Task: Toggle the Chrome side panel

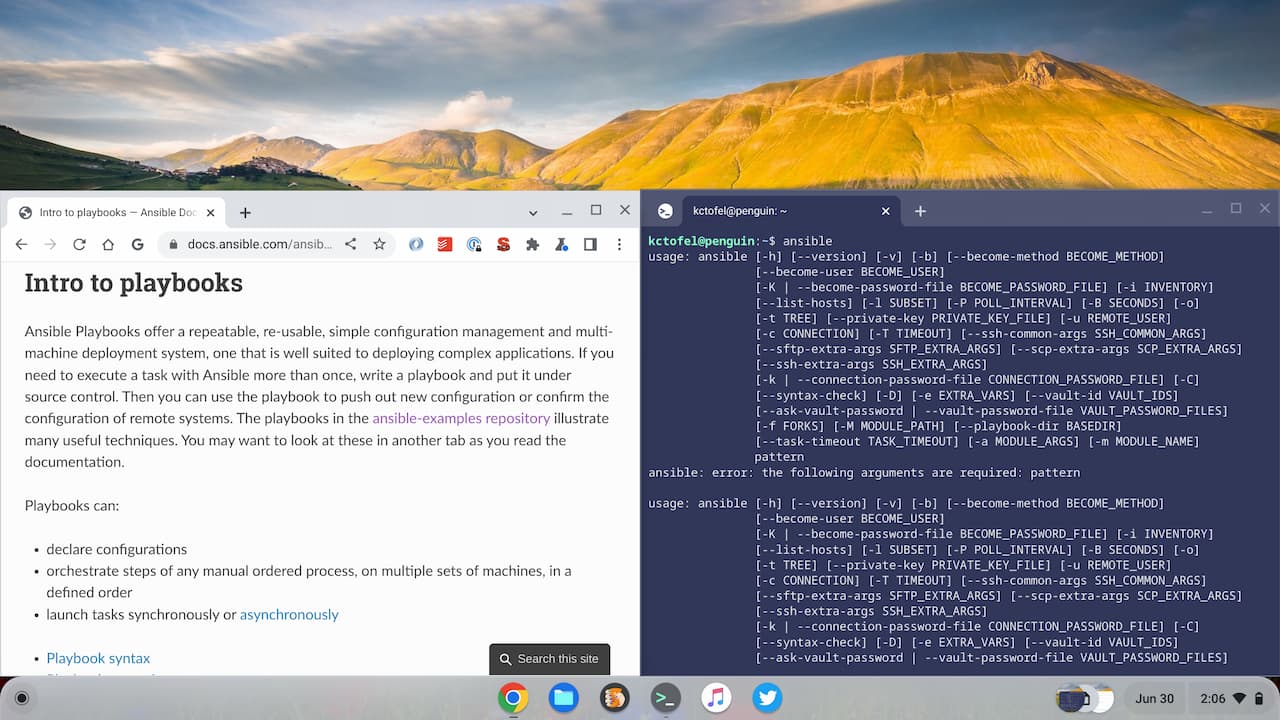Action: pos(590,244)
